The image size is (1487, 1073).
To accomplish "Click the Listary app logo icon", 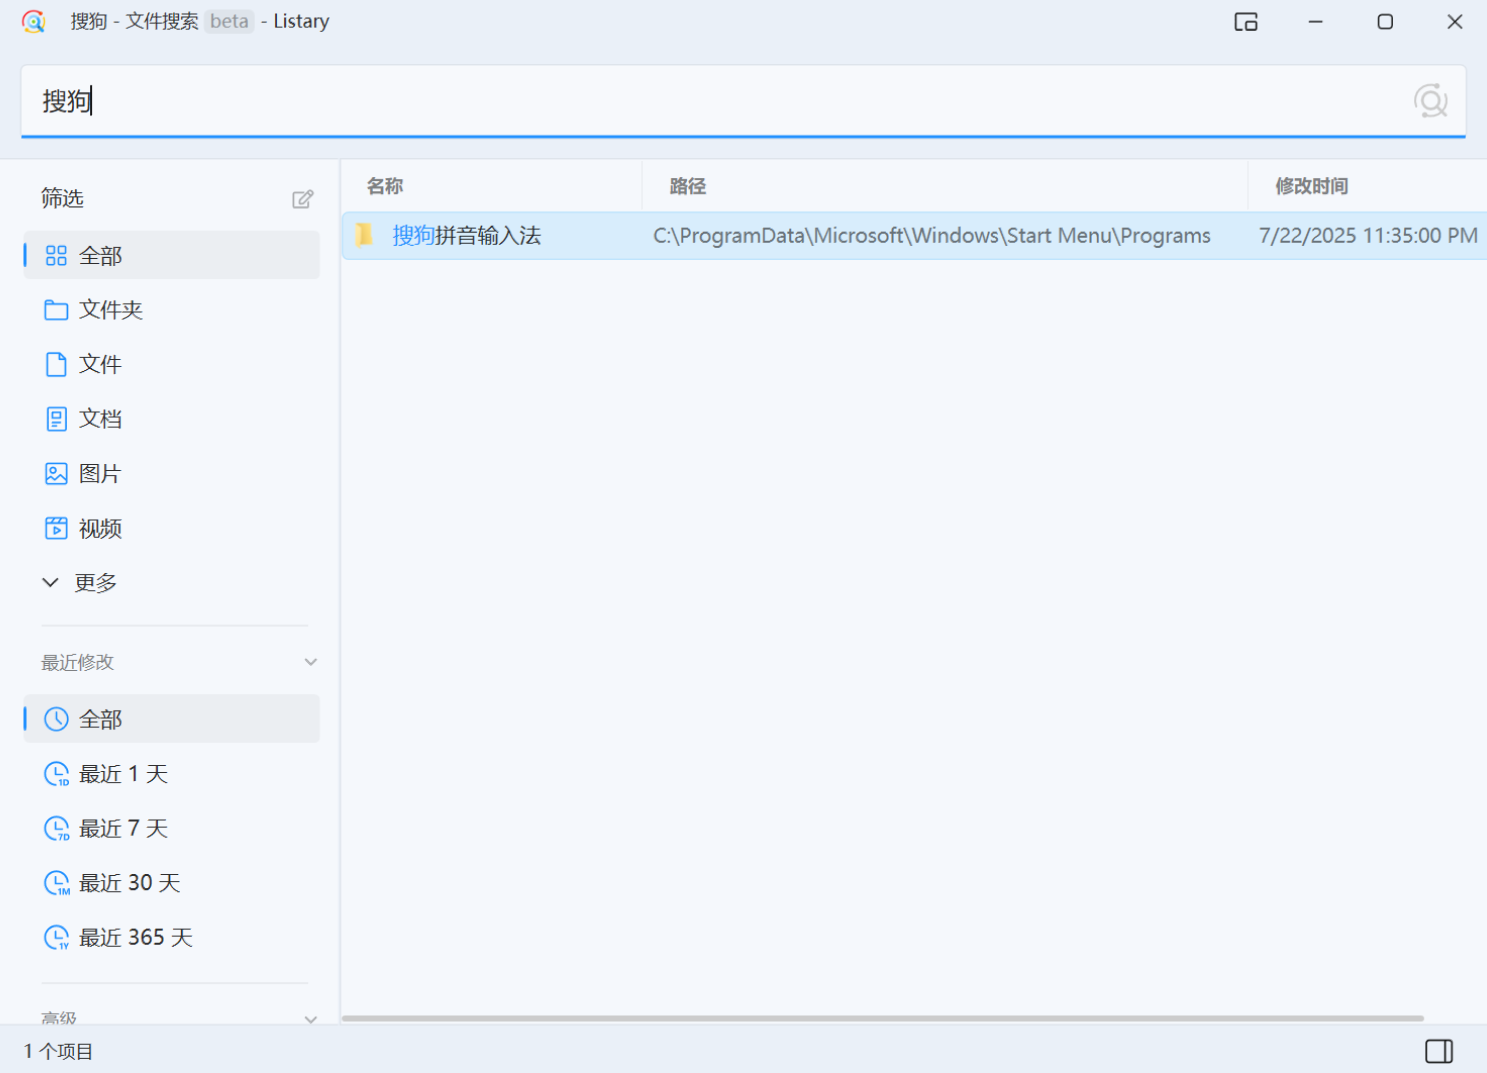I will point(34,22).
